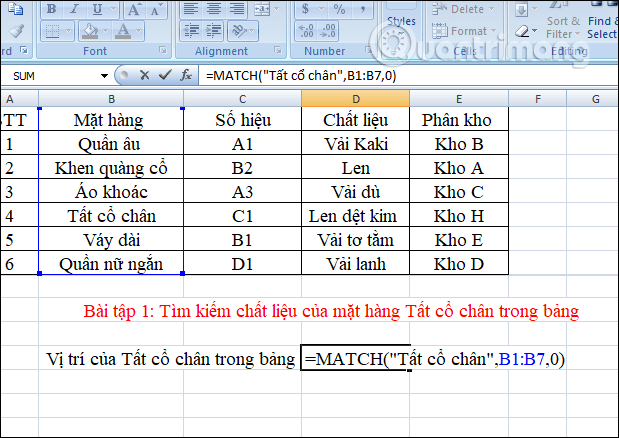Click cell containing 'Len dệt kim'
The image size is (619, 438).
(x=356, y=216)
